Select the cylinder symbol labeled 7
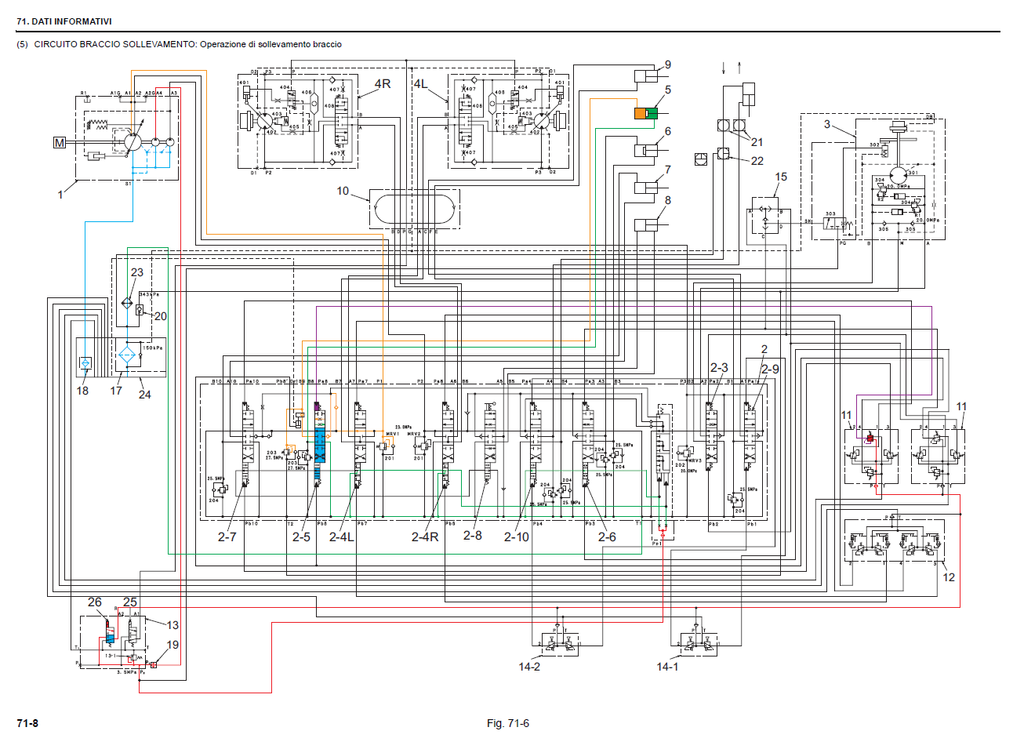Viewport: 1024px width, 750px height. pos(645,188)
